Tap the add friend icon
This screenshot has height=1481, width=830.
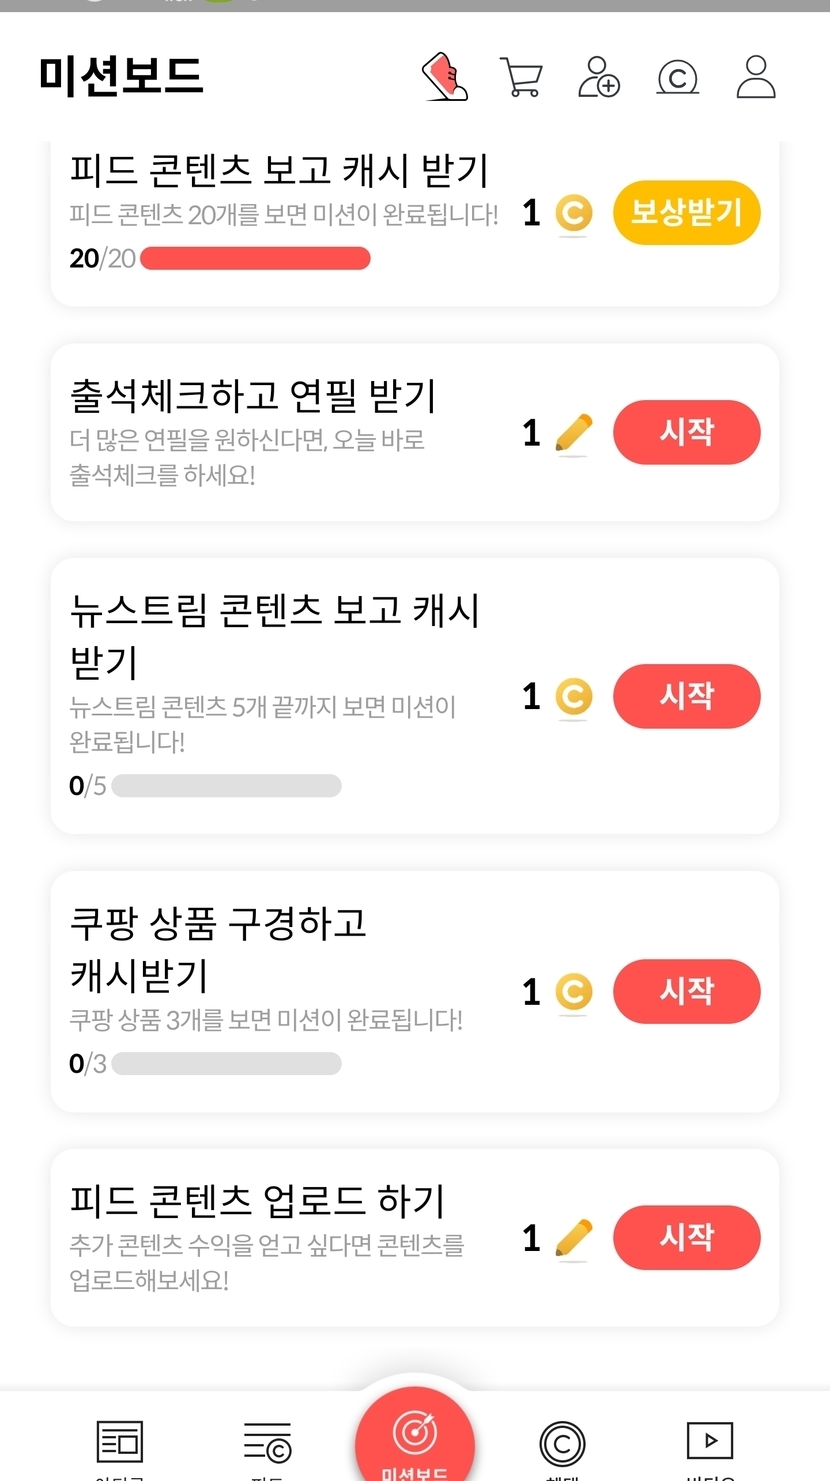point(599,77)
